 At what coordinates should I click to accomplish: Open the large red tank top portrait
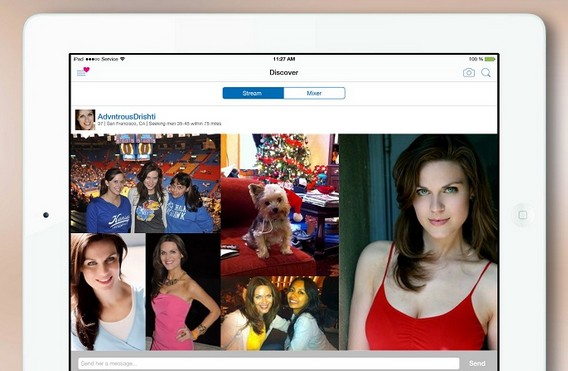point(418,242)
